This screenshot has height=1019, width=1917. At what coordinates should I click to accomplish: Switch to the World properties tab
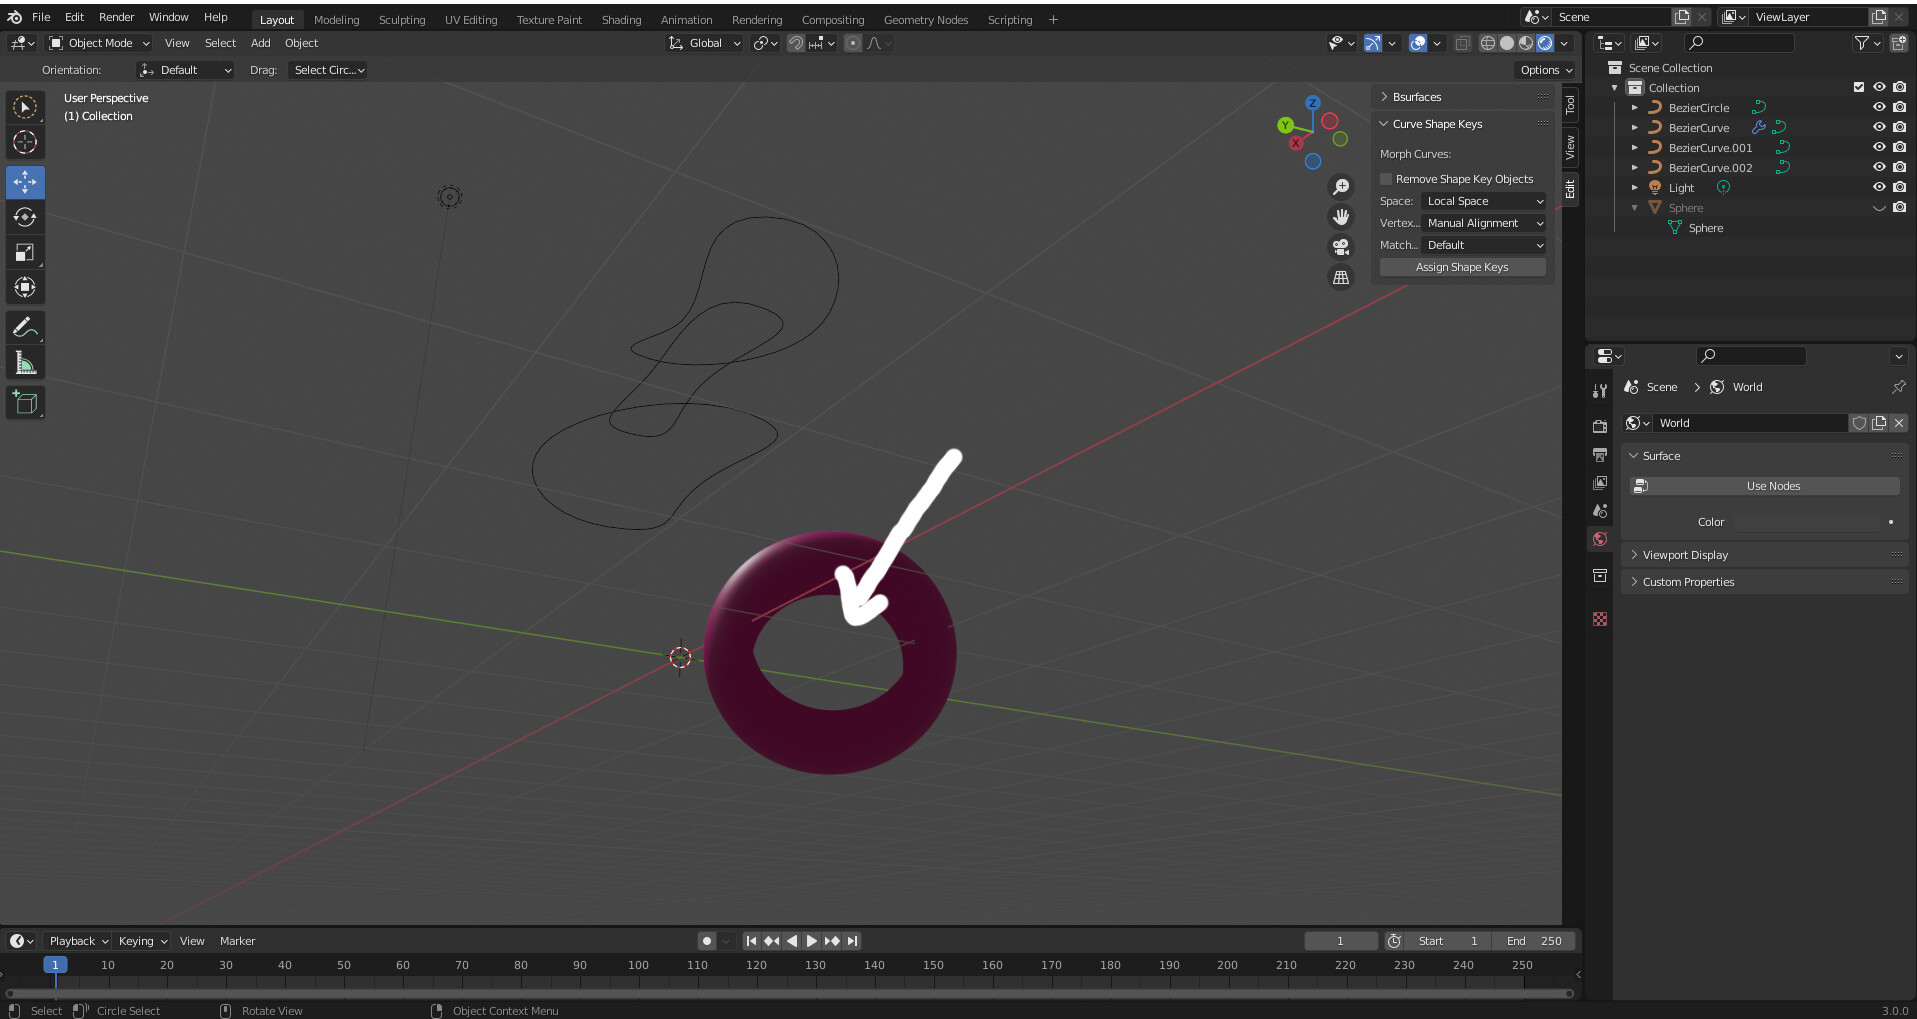(1600, 539)
